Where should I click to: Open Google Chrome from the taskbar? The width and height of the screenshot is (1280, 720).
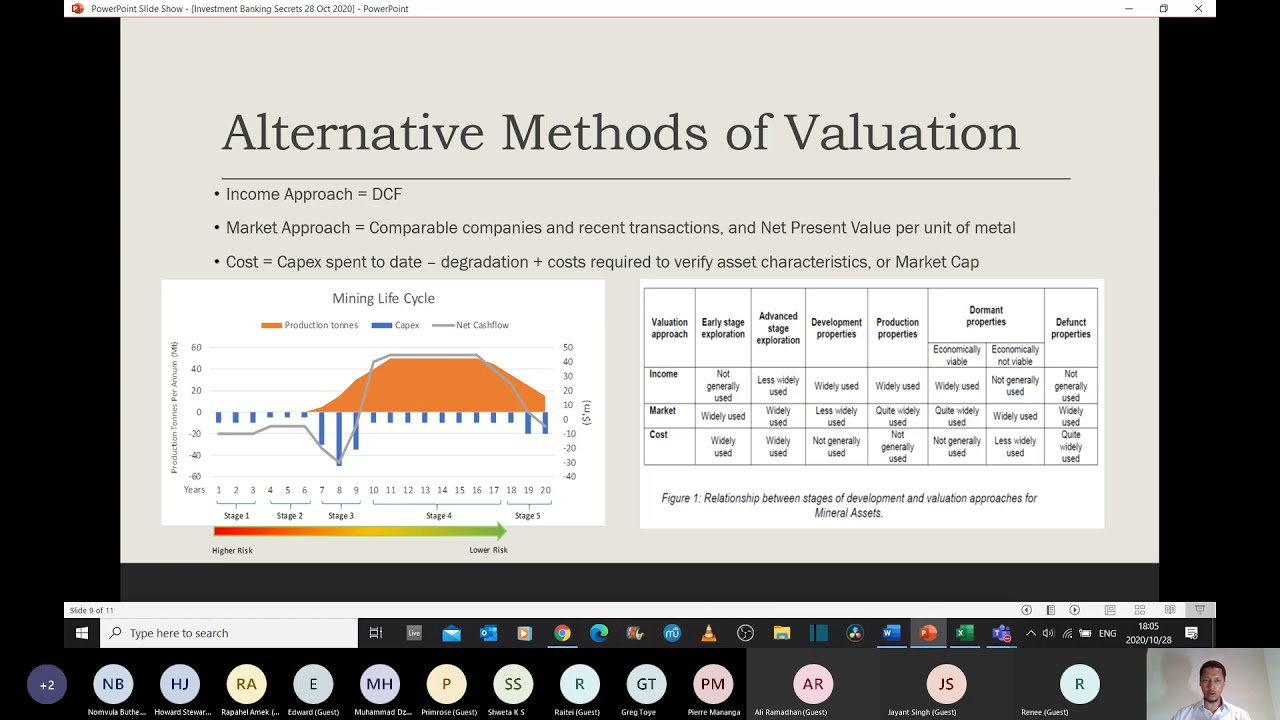[x=562, y=633]
